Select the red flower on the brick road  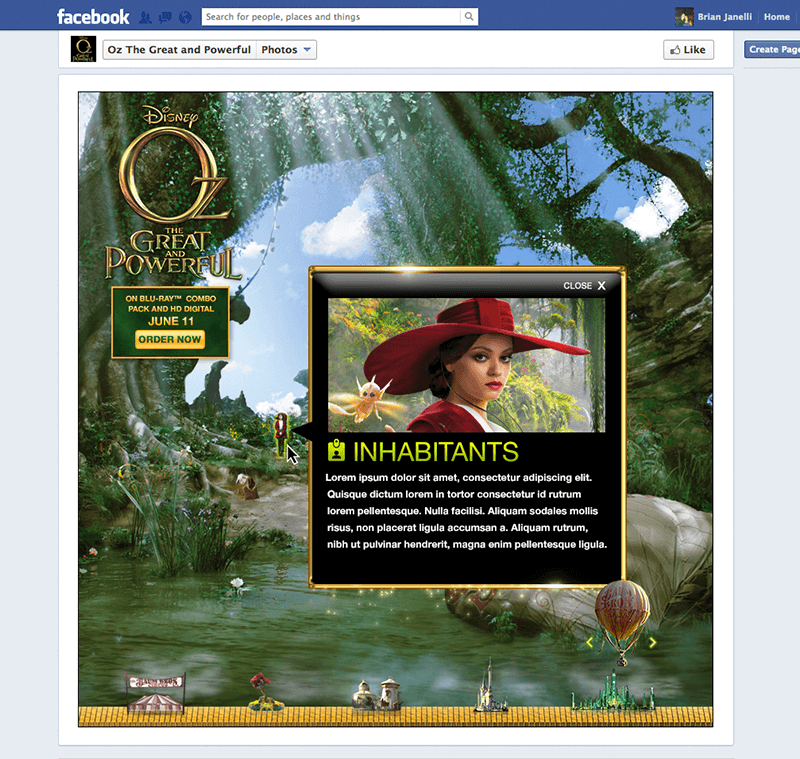click(x=264, y=692)
